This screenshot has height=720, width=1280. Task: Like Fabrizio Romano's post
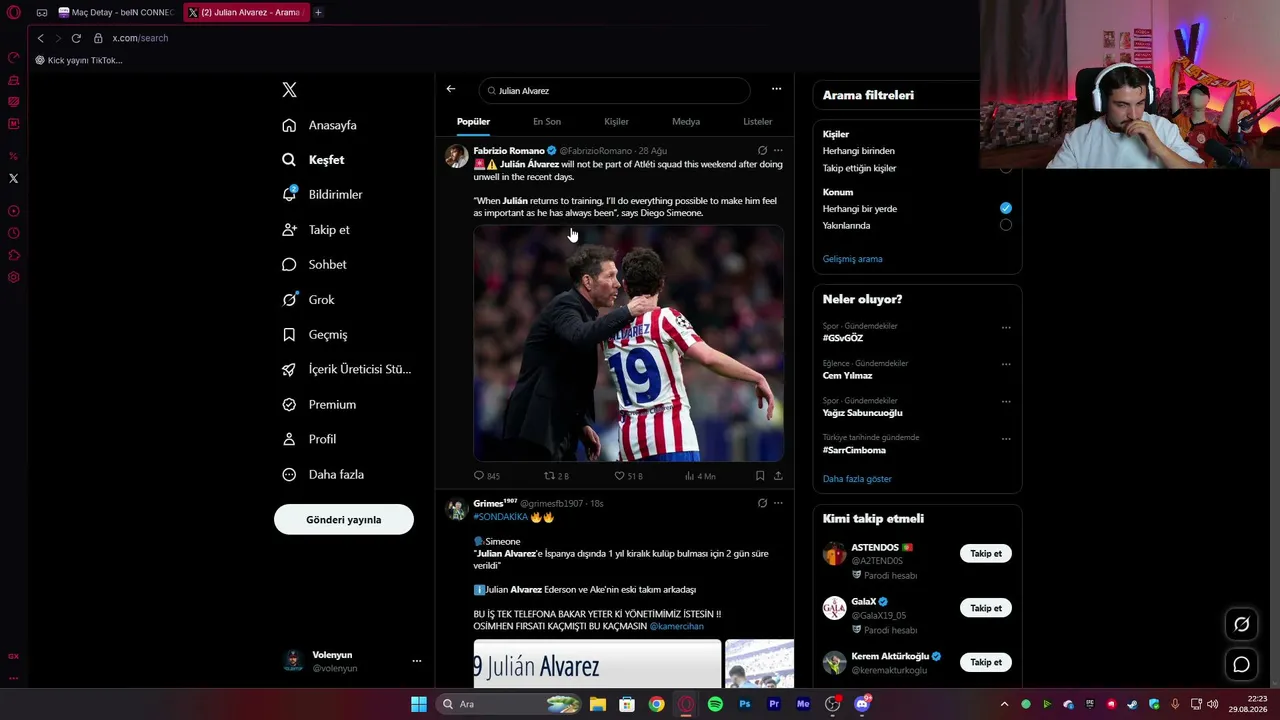tap(628, 476)
